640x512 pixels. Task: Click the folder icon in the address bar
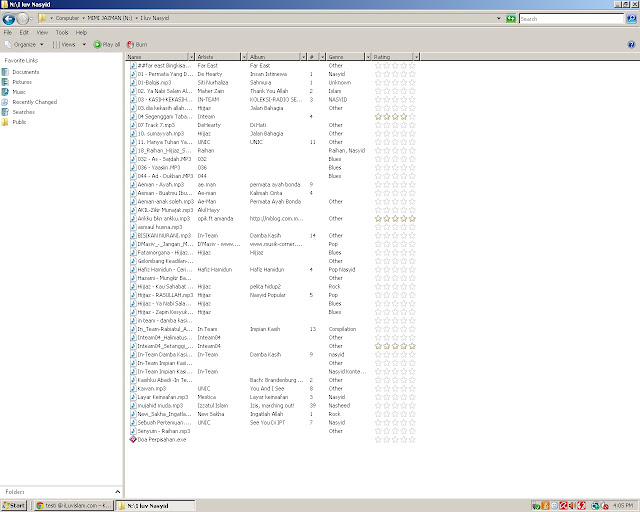(42, 18)
